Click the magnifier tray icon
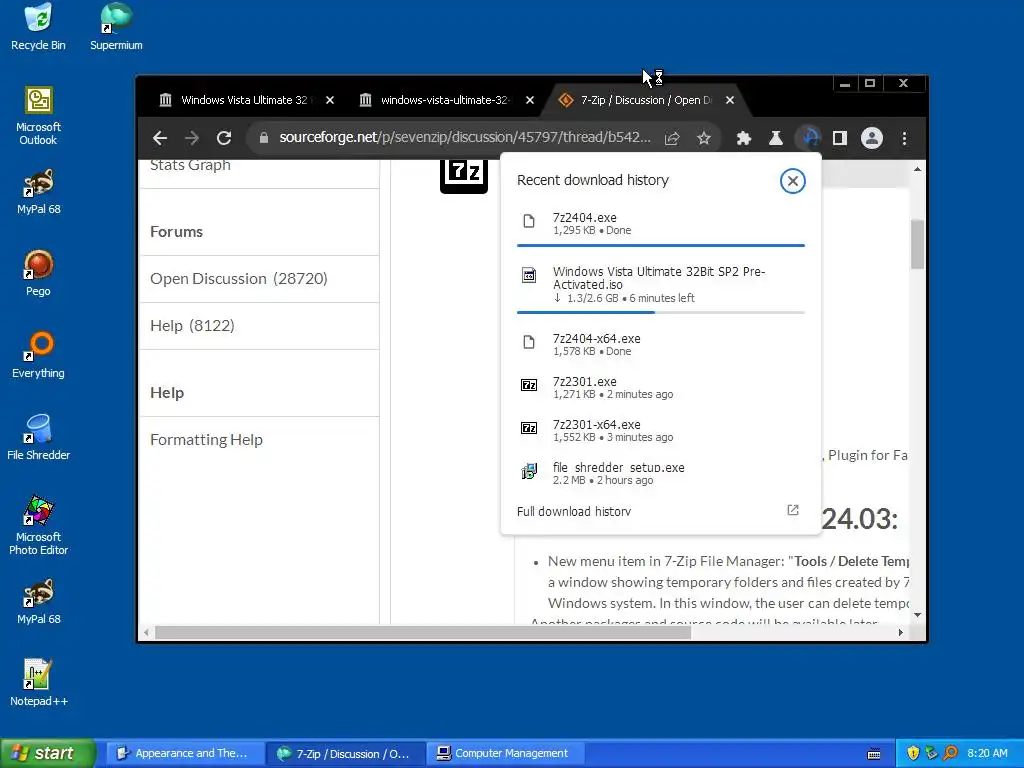 pyautogui.click(x=950, y=753)
